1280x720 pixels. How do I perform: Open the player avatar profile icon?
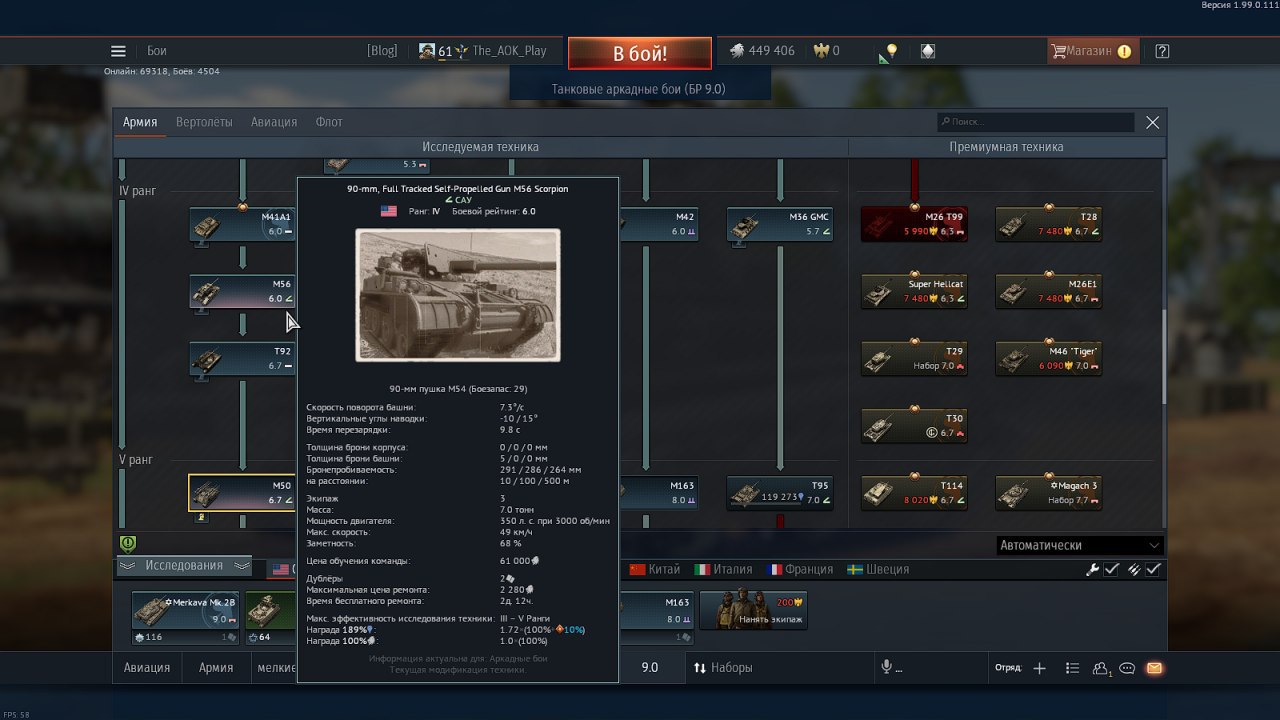pyautogui.click(x=427, y=51)
